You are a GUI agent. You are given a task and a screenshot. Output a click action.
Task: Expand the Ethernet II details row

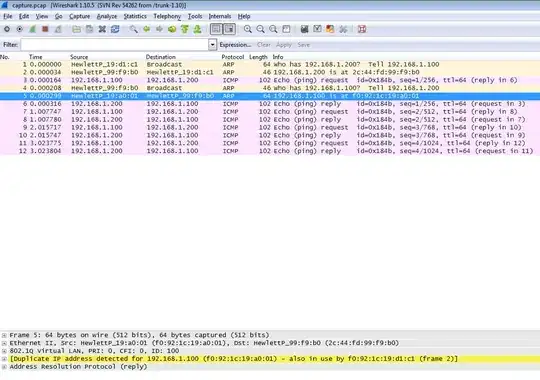(x=4, y=343)
